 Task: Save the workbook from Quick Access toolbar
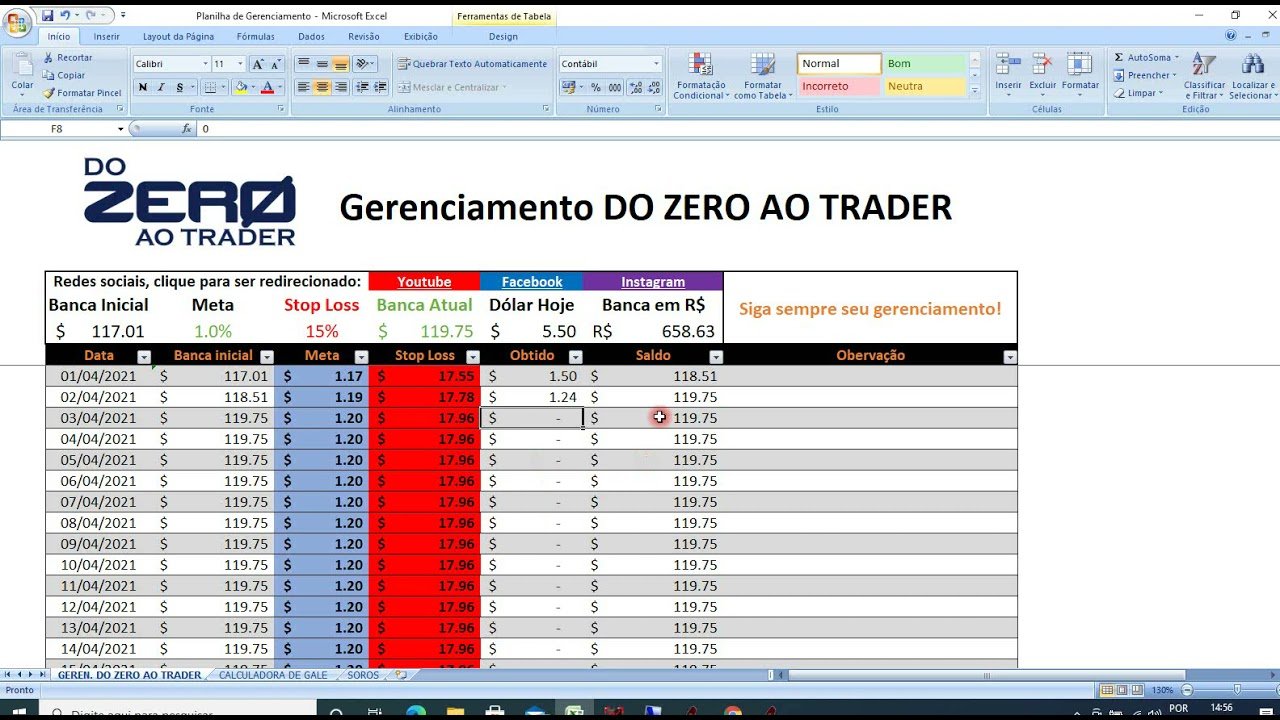47,16
